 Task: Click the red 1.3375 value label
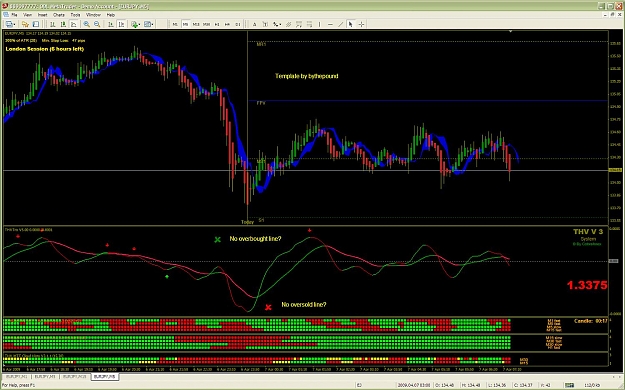(x=587, y=285)
